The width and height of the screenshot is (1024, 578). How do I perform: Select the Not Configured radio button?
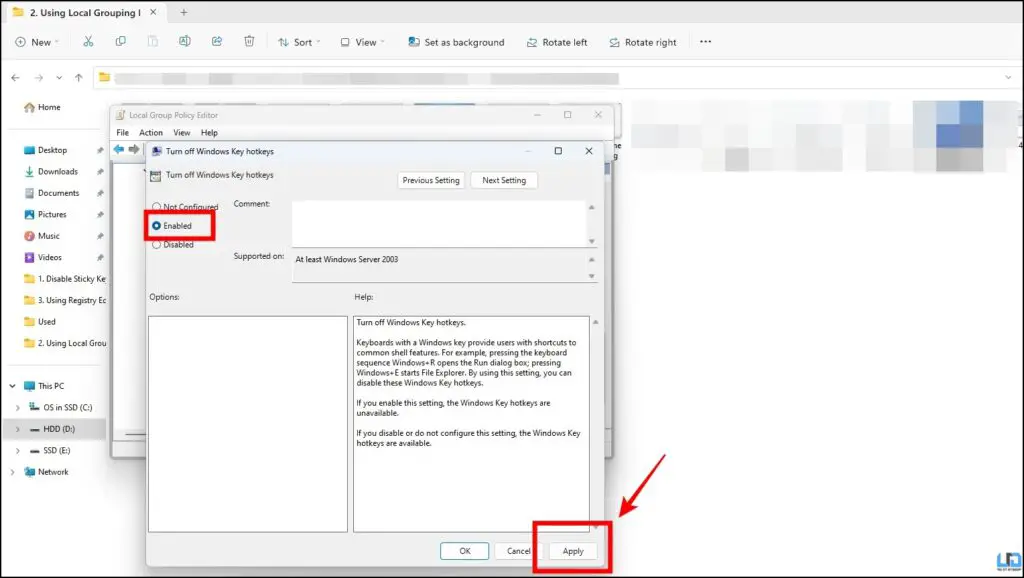pos(157,206)
